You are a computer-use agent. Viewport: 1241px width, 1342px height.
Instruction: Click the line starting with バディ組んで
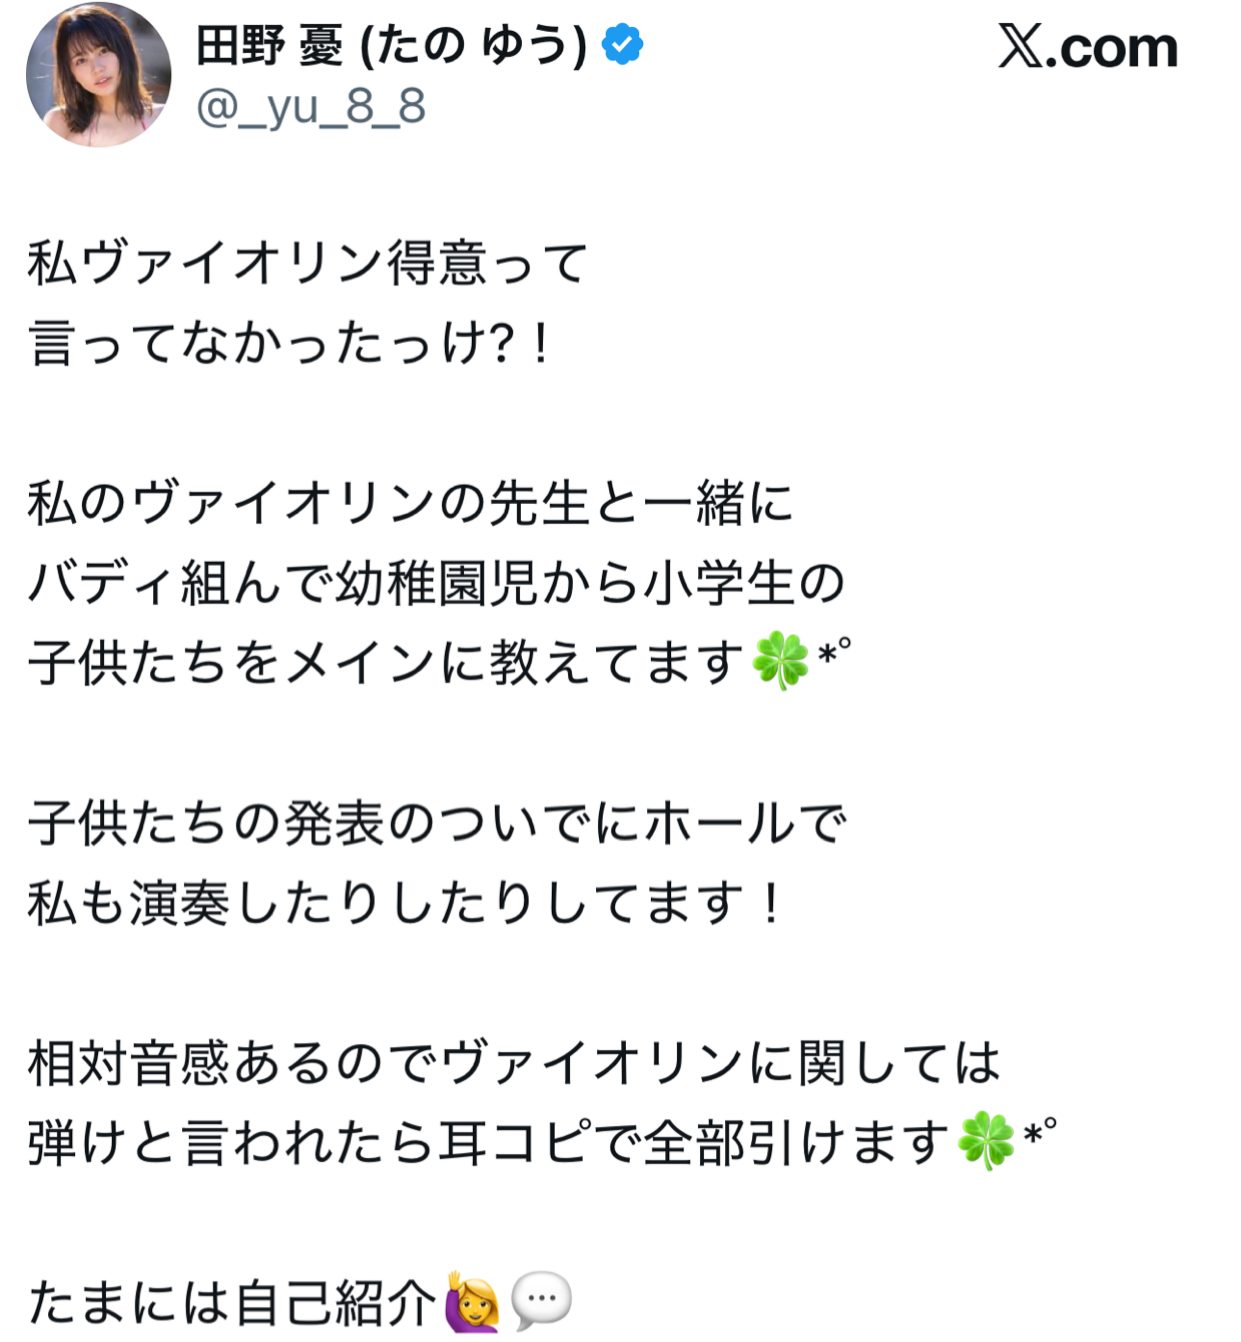[436, 583]
